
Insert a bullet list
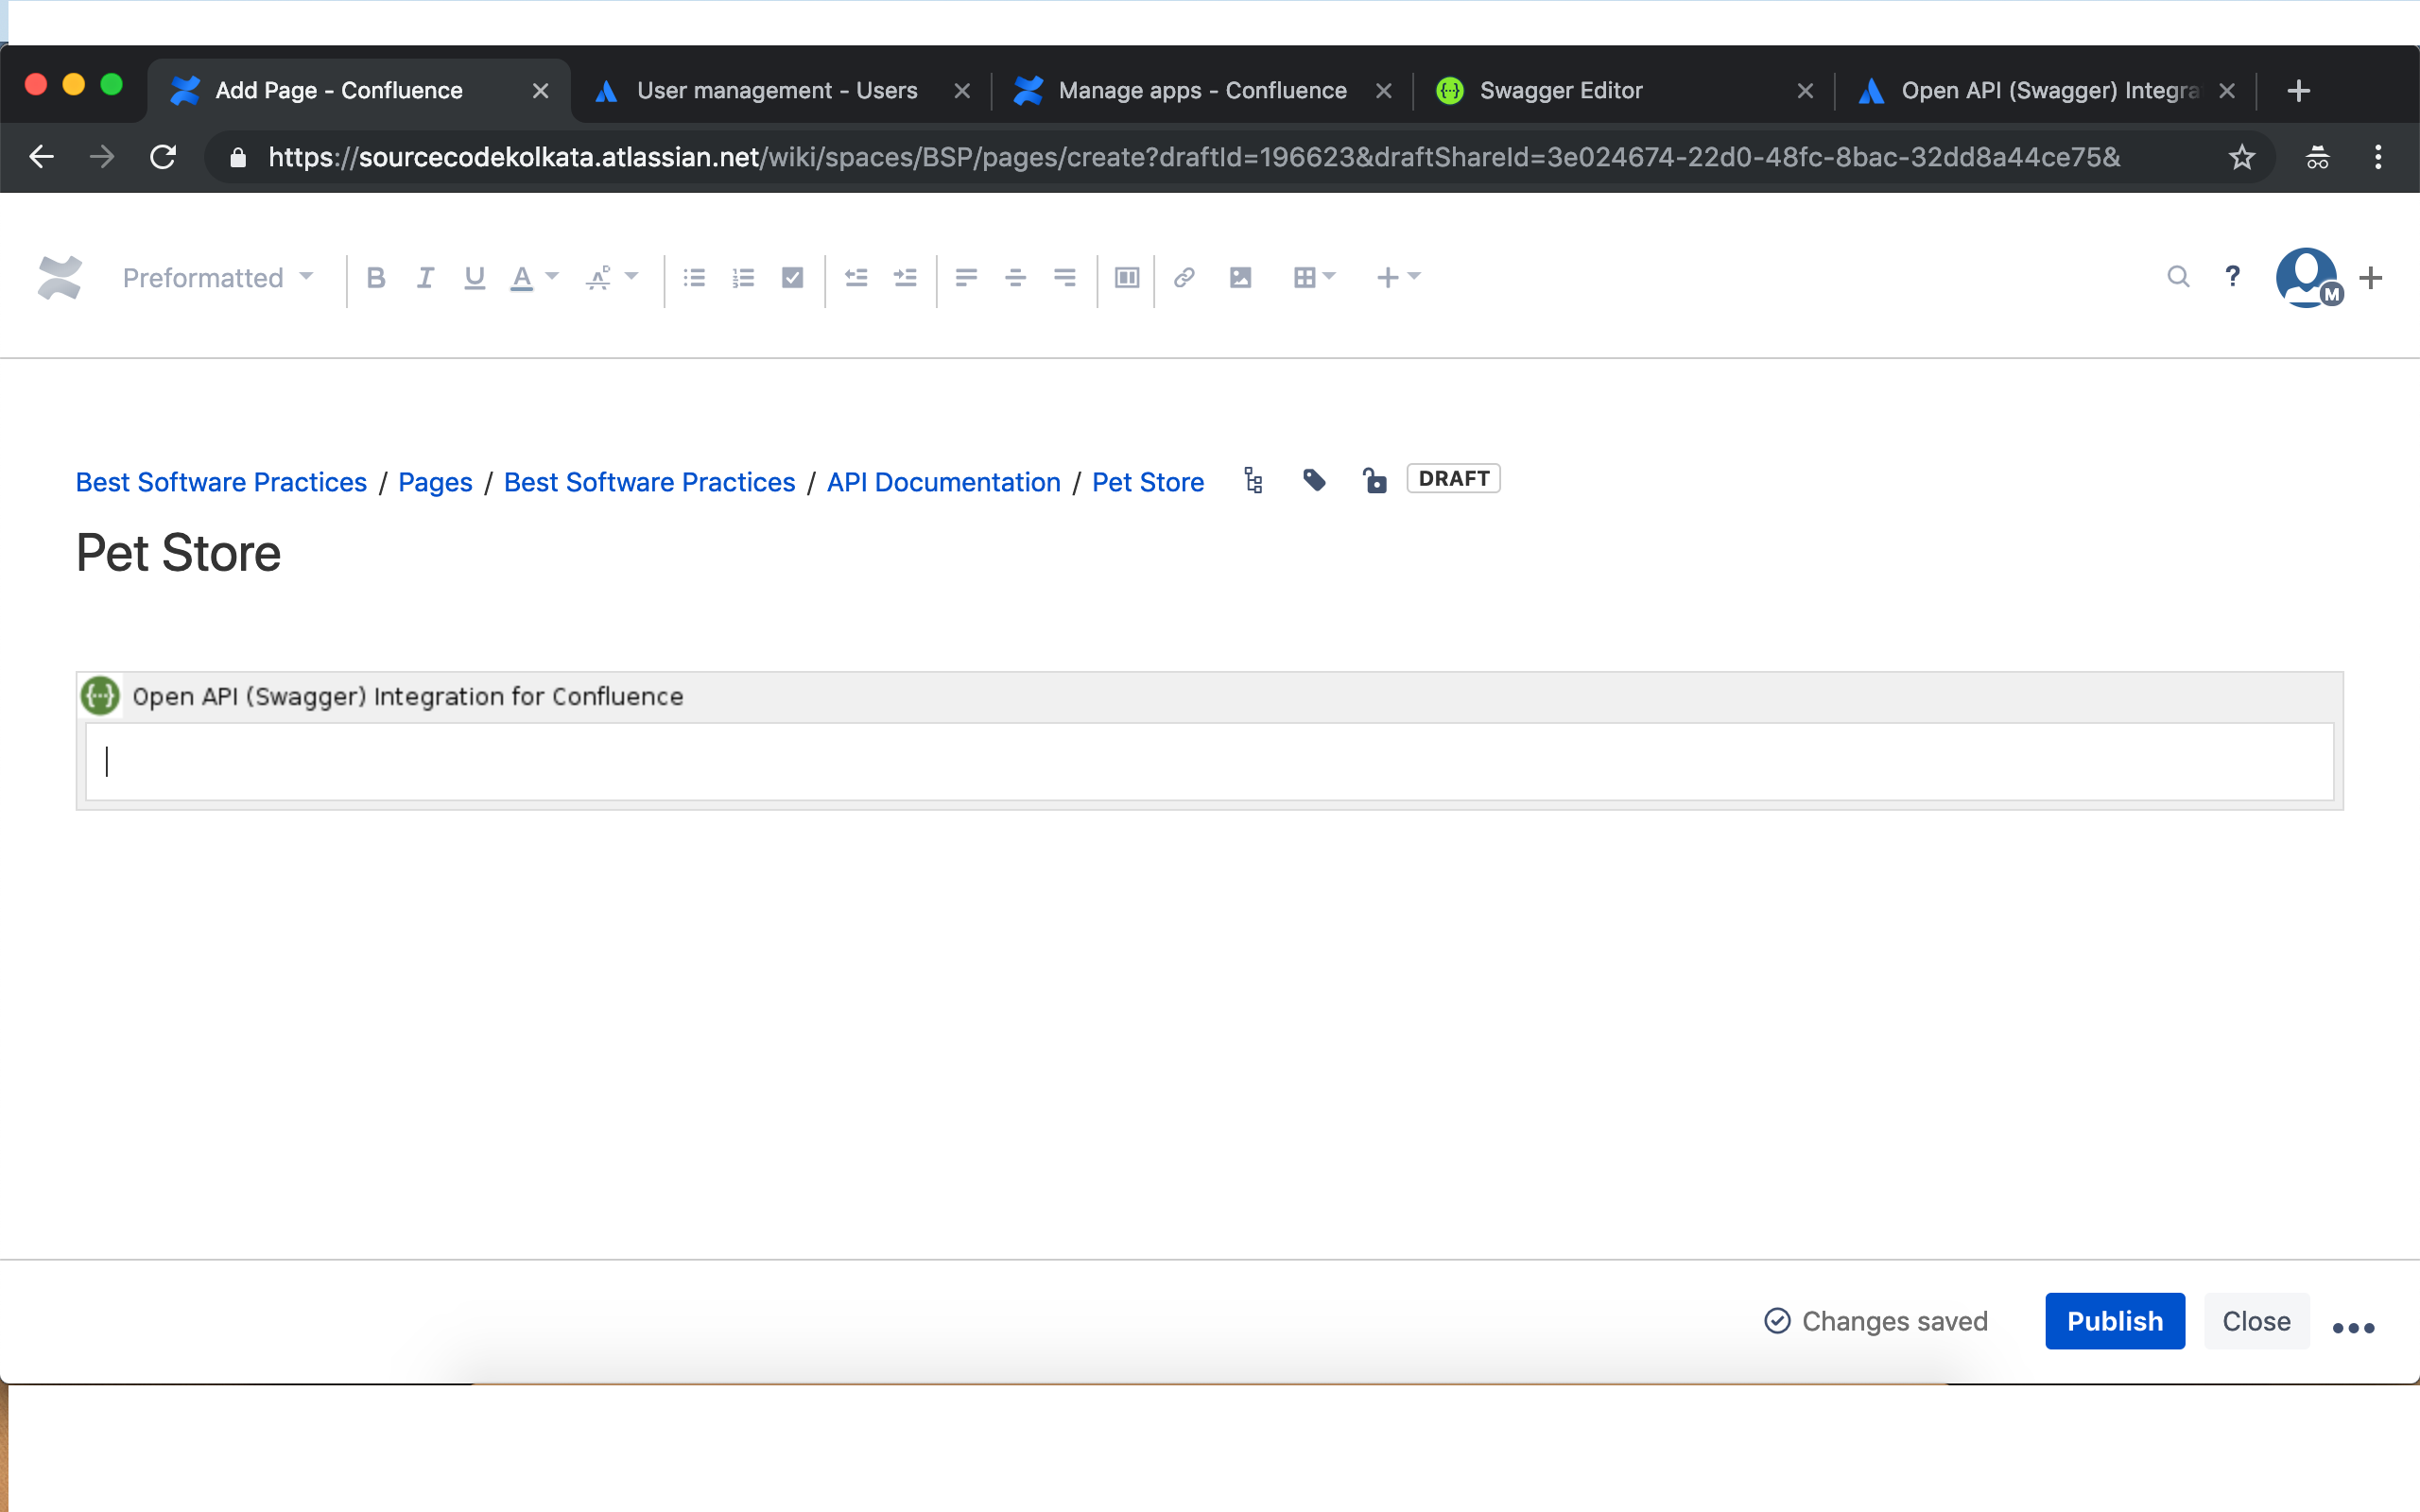[694, 277]
